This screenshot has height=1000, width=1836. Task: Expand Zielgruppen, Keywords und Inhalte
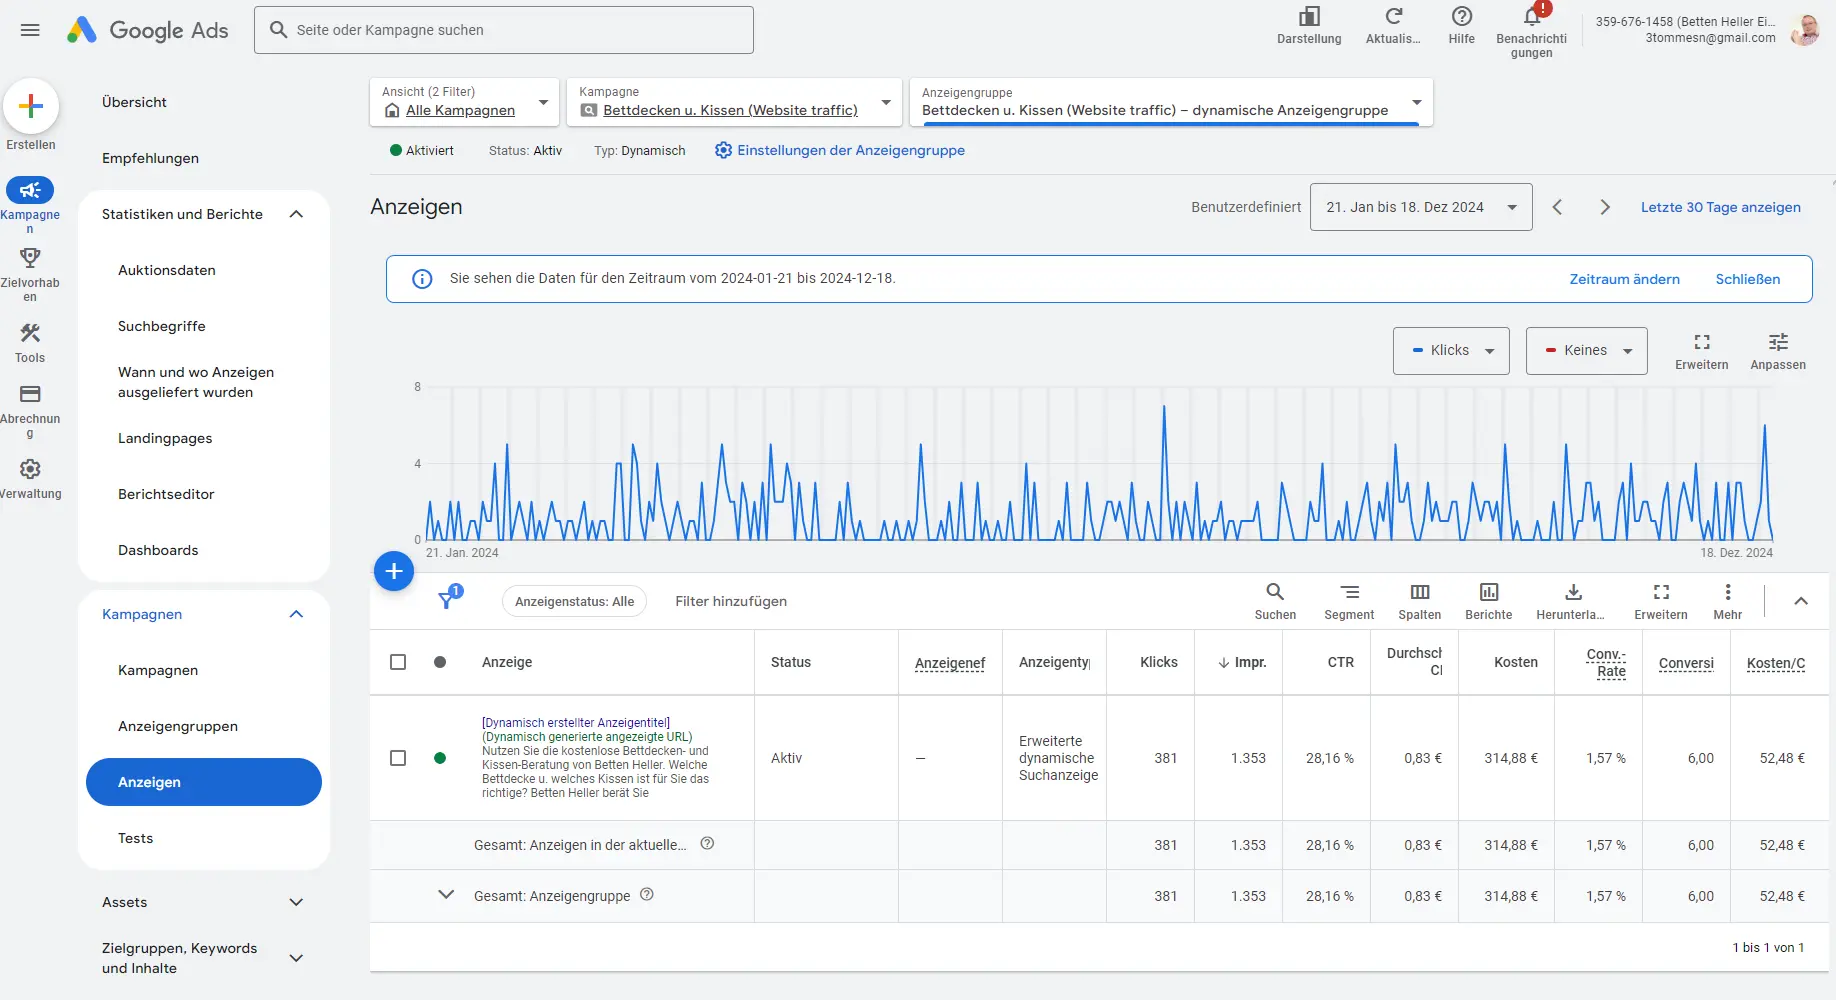click(x=296, y=958)
